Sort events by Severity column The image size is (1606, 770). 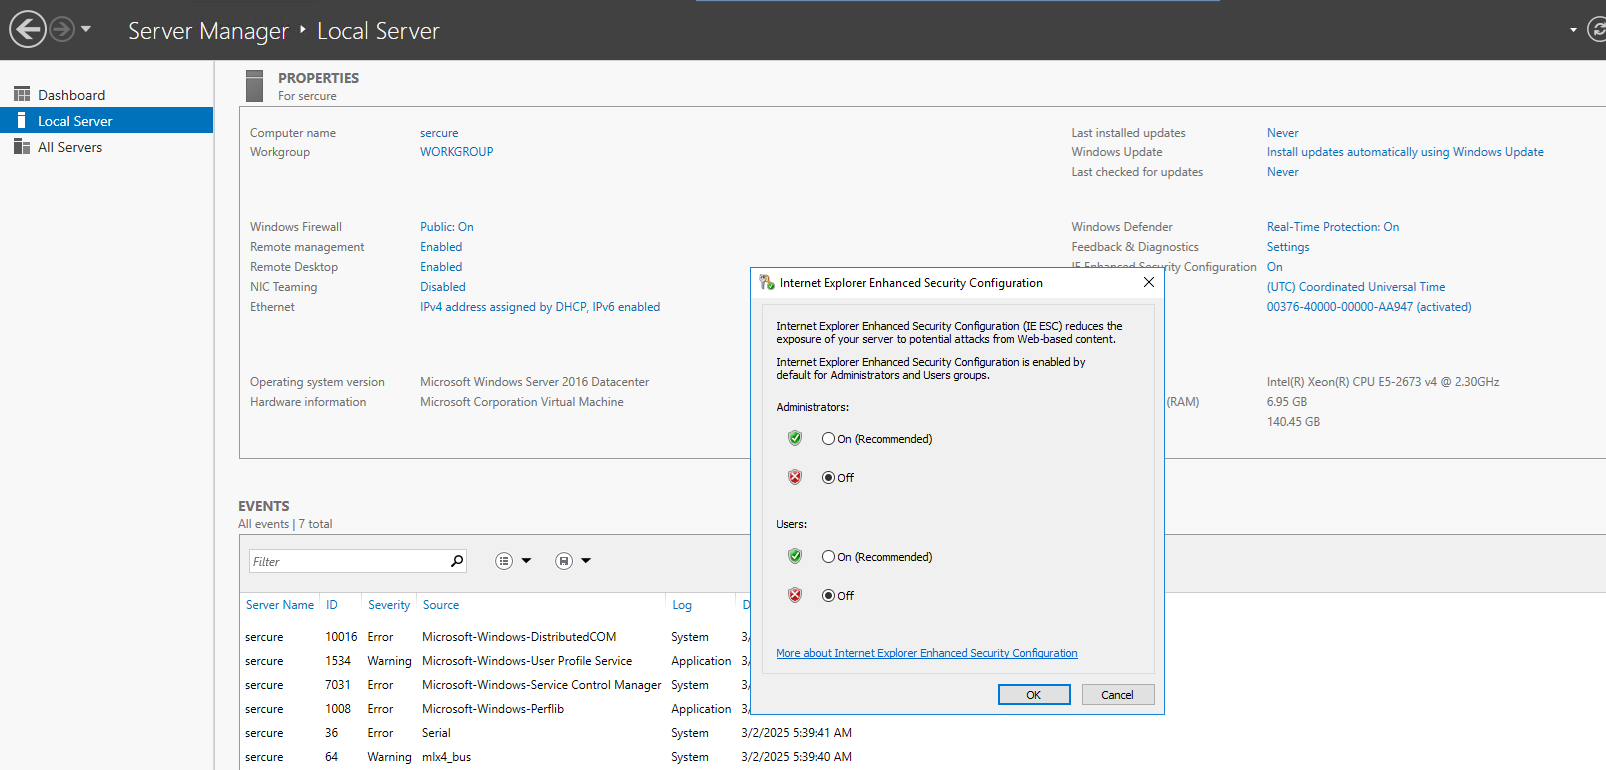tap(389, 605)
